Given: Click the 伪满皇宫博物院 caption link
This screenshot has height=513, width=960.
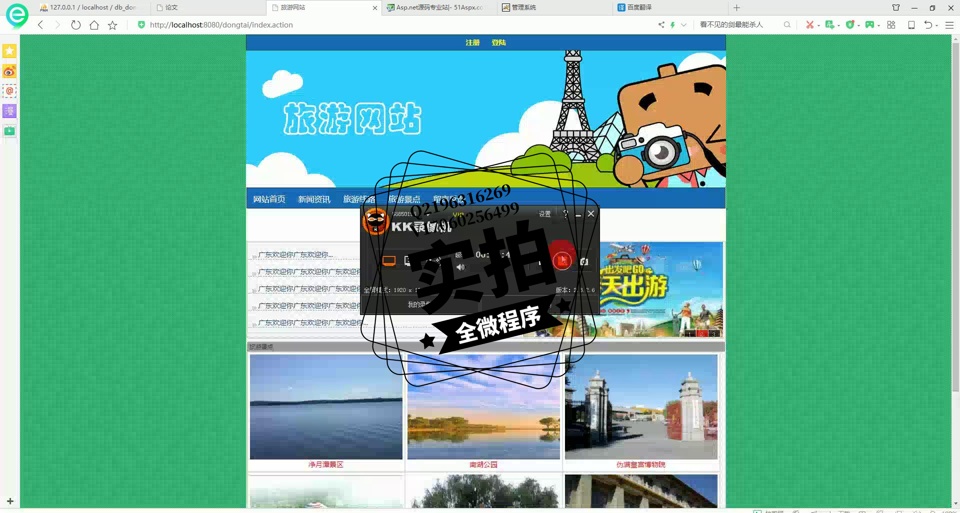Looking at the screenshot, I should click(641, 465).
